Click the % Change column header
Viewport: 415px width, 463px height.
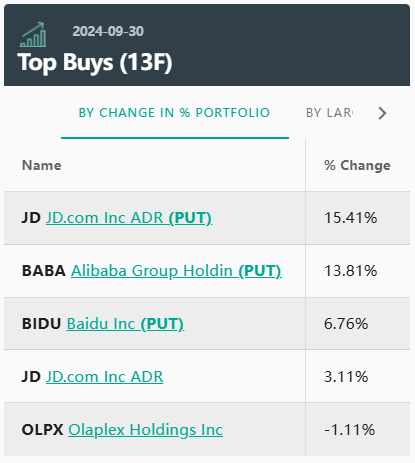pos(357,165)
